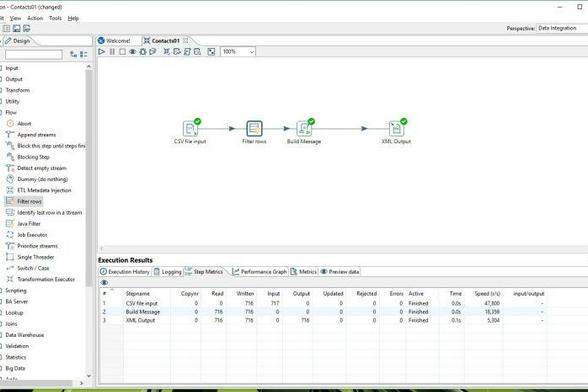Expand the Data Warehouse category in the tree
This screenshot has height=392, width=588.
coord(24,335)
